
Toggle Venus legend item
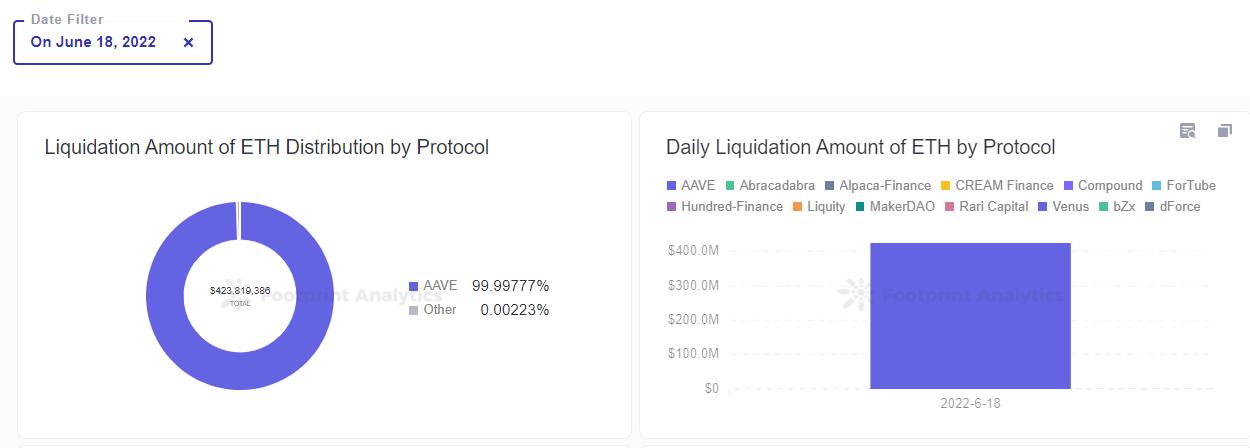coord(1063,207)
